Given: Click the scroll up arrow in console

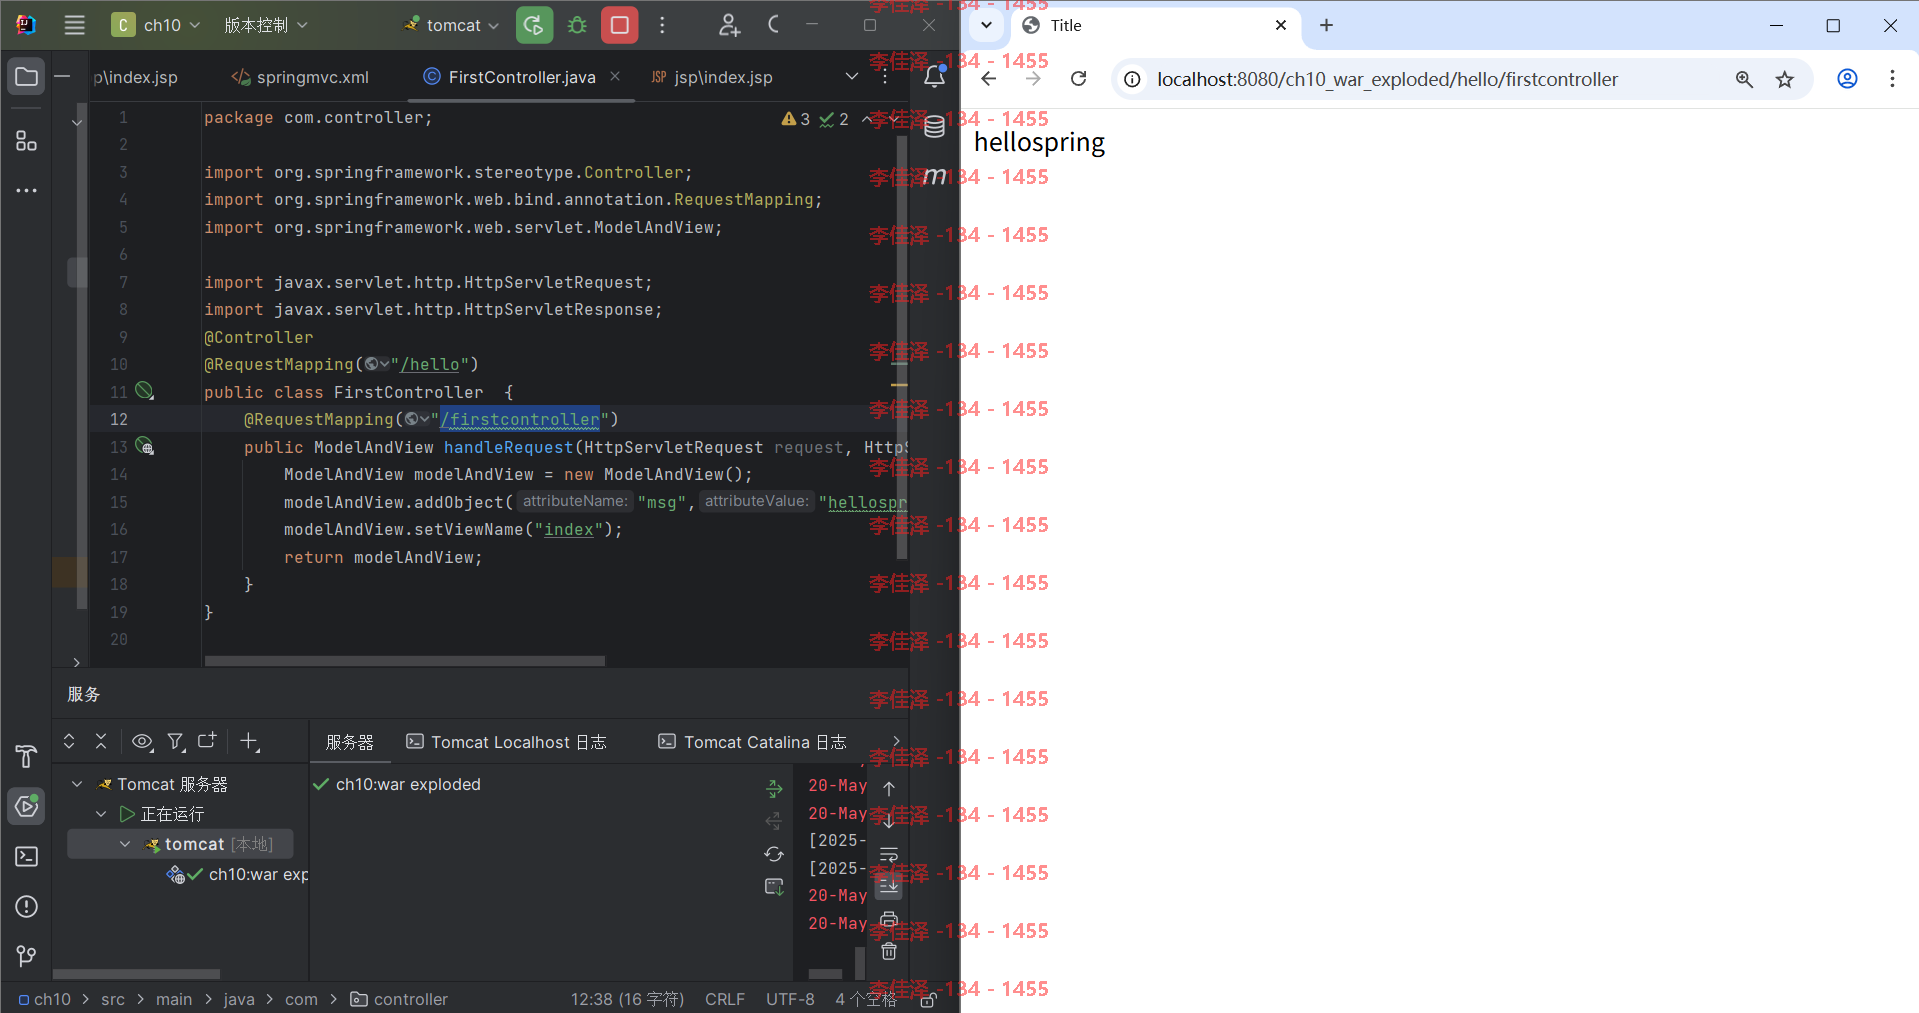Looking at the screenshot, I should click(889, 788).
